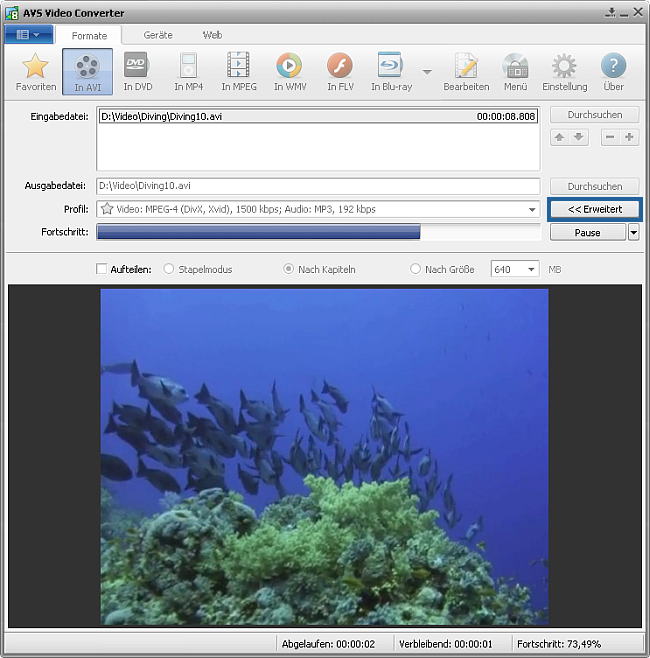Select the Nach Größe radio button

[x=416, y=269]
